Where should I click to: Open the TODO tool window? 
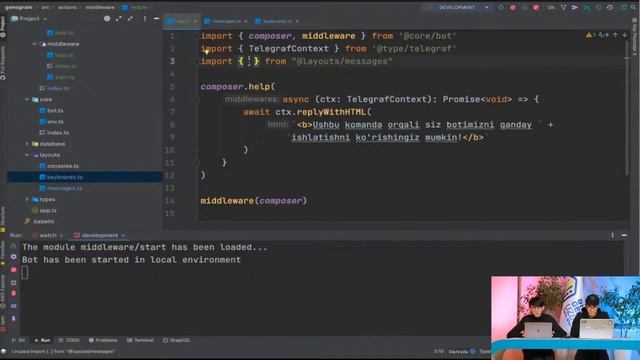coord(69,340)
